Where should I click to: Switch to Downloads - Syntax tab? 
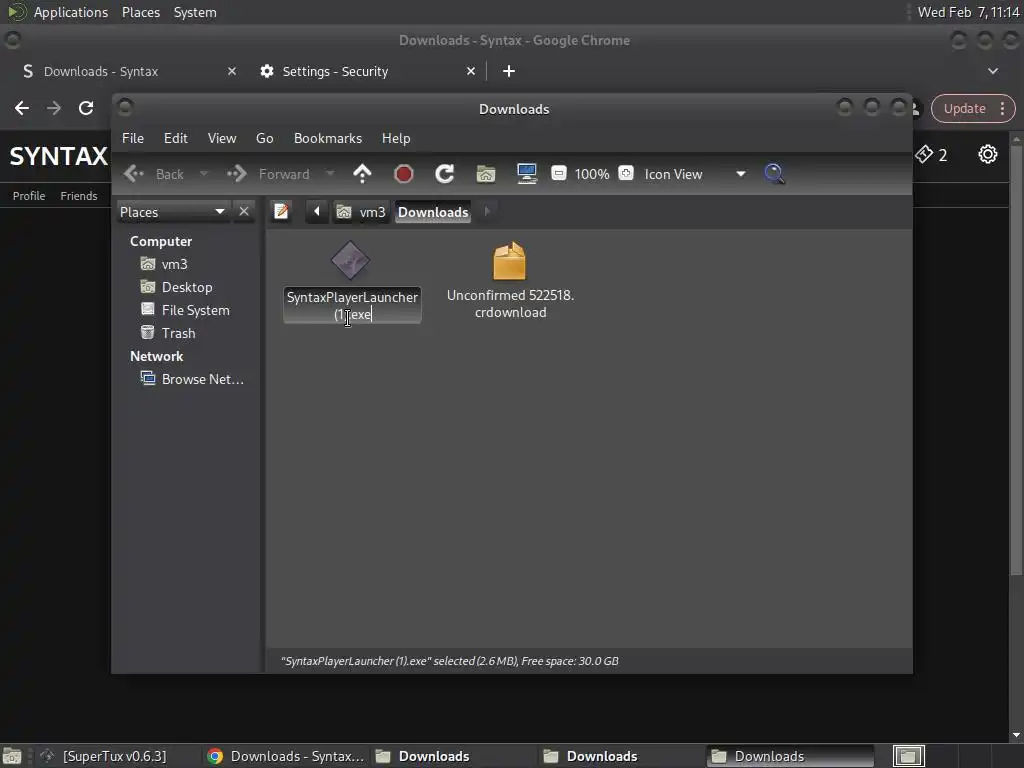pos(127,71)
